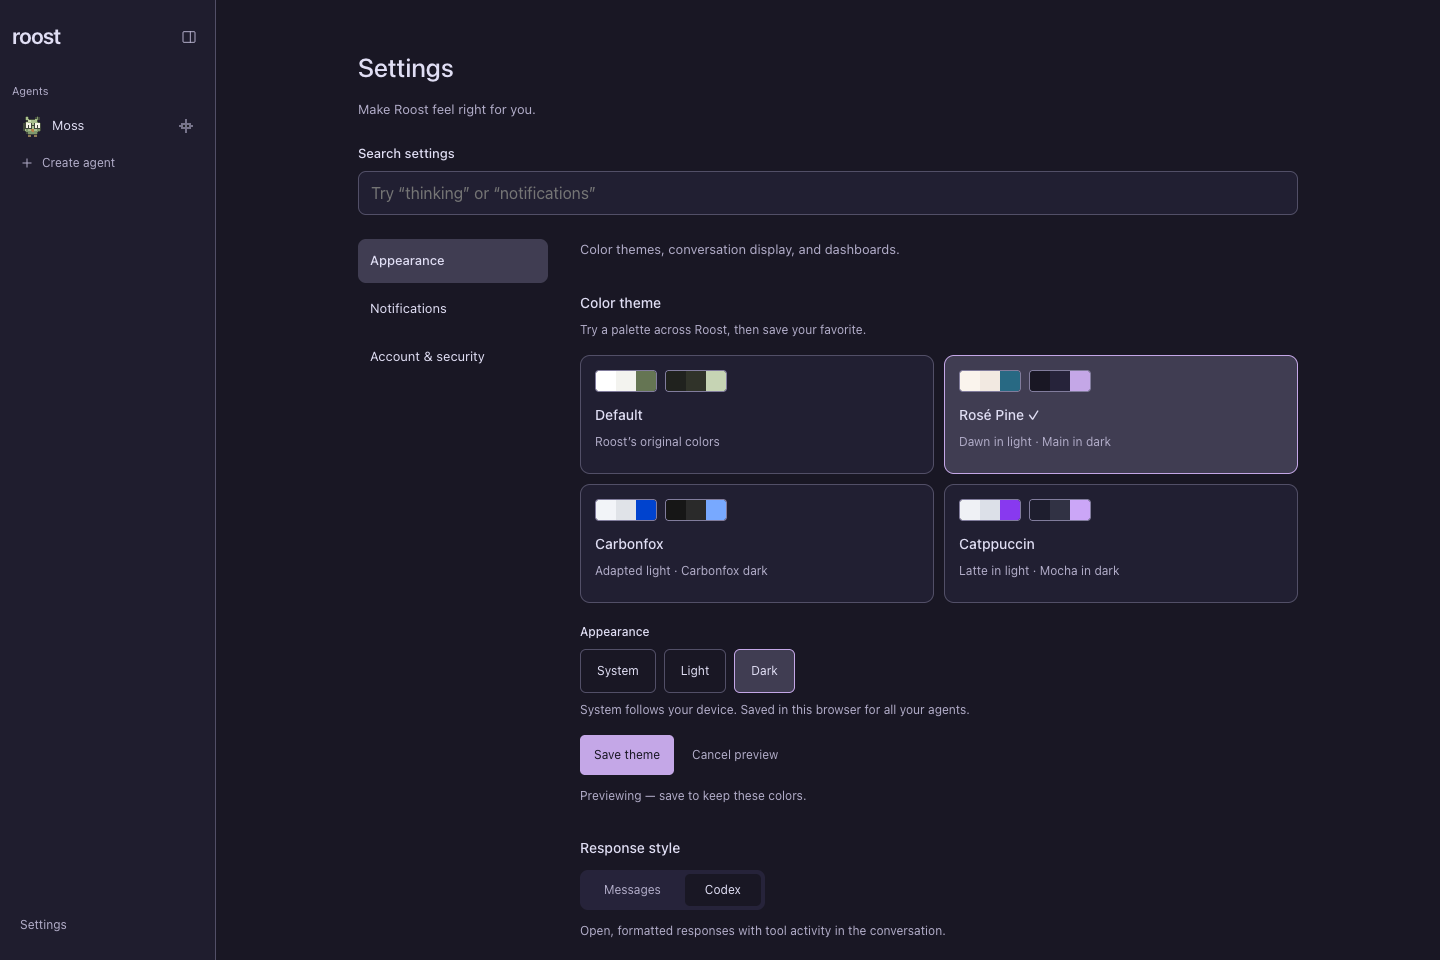
Task: Click the Save theme button
Action: (x=627, y=755)
